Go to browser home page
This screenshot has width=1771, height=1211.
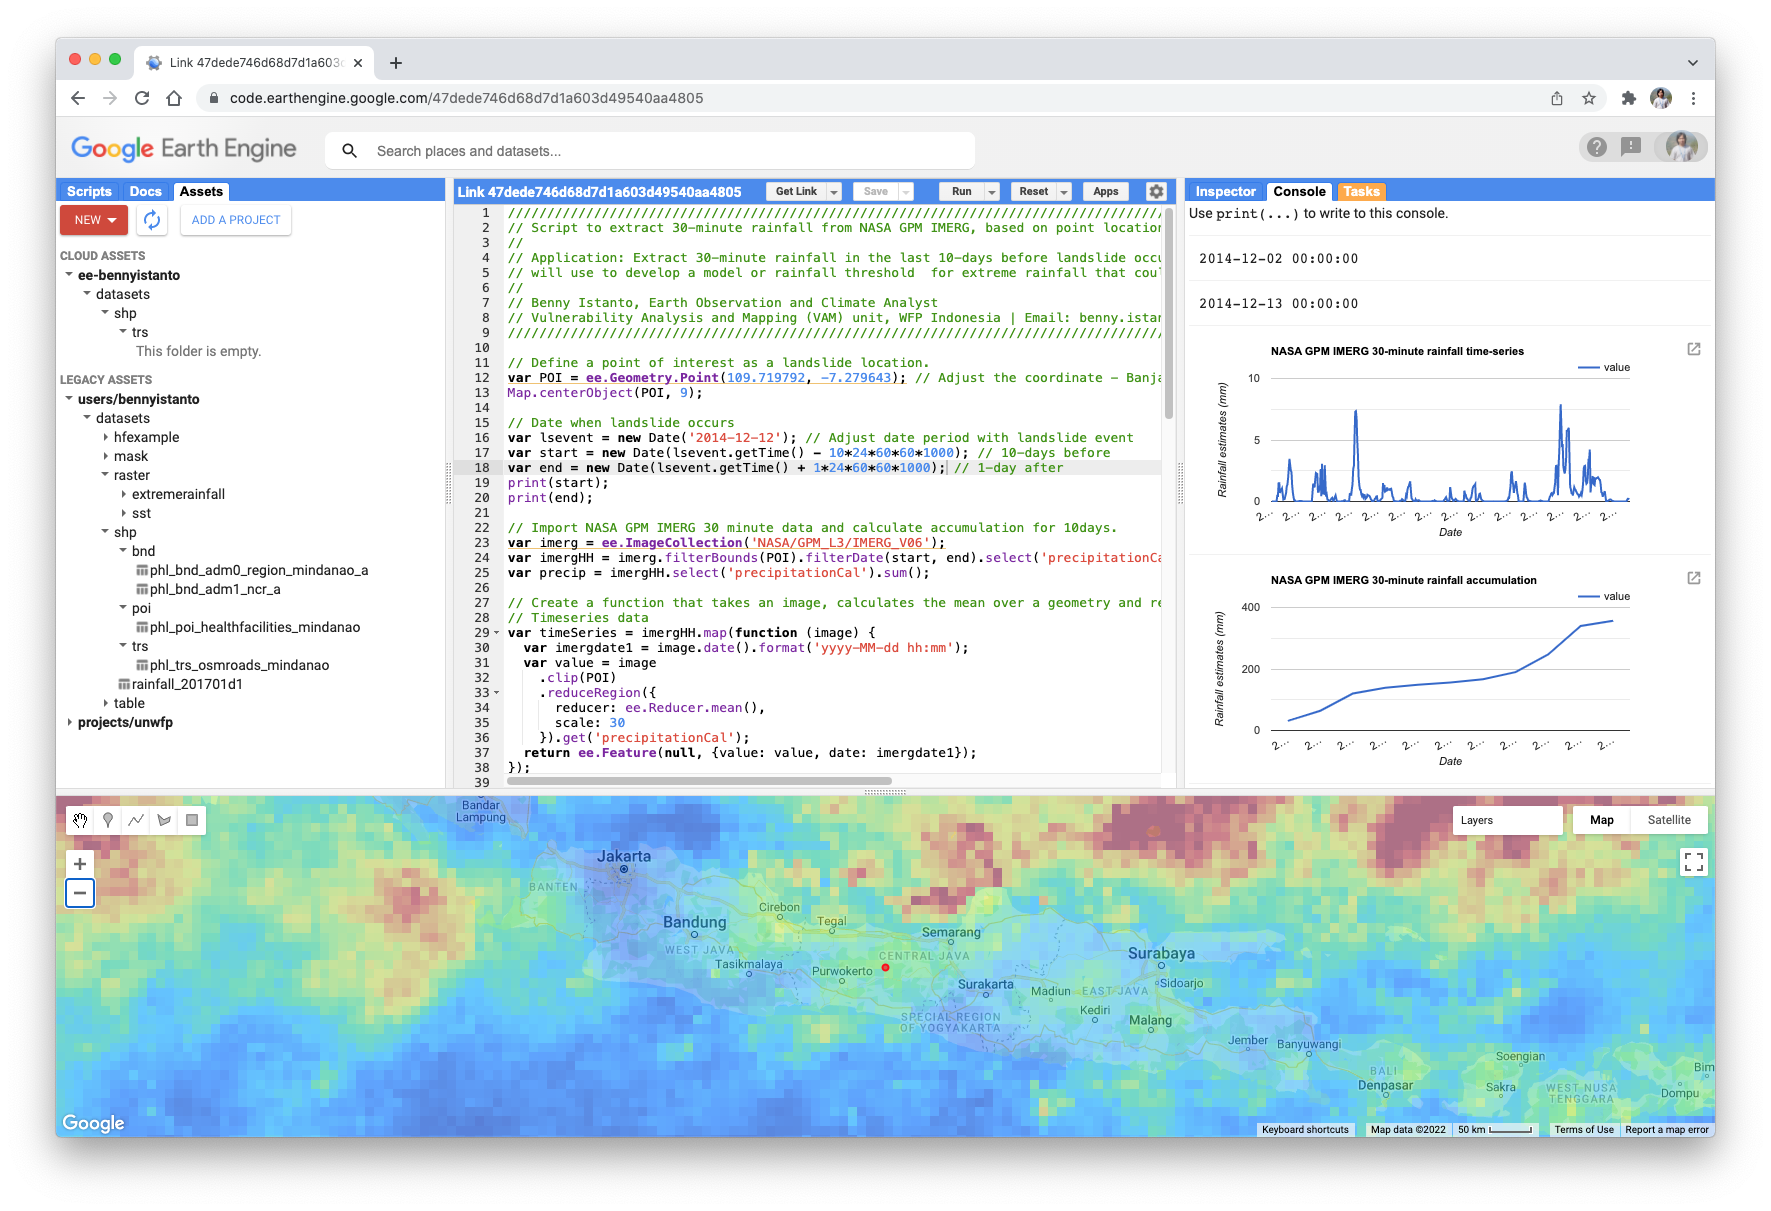(x=174, y=98)
